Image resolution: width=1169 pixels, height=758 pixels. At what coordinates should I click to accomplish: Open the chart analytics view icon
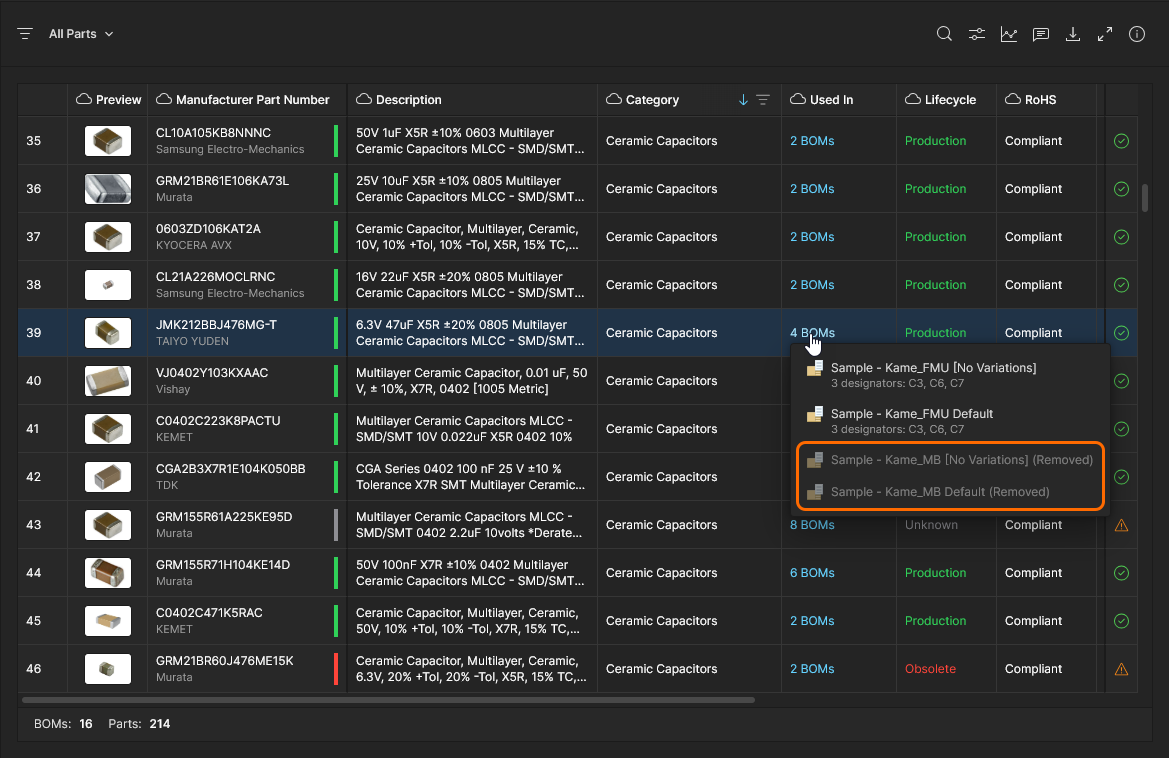coord(1009,34)
